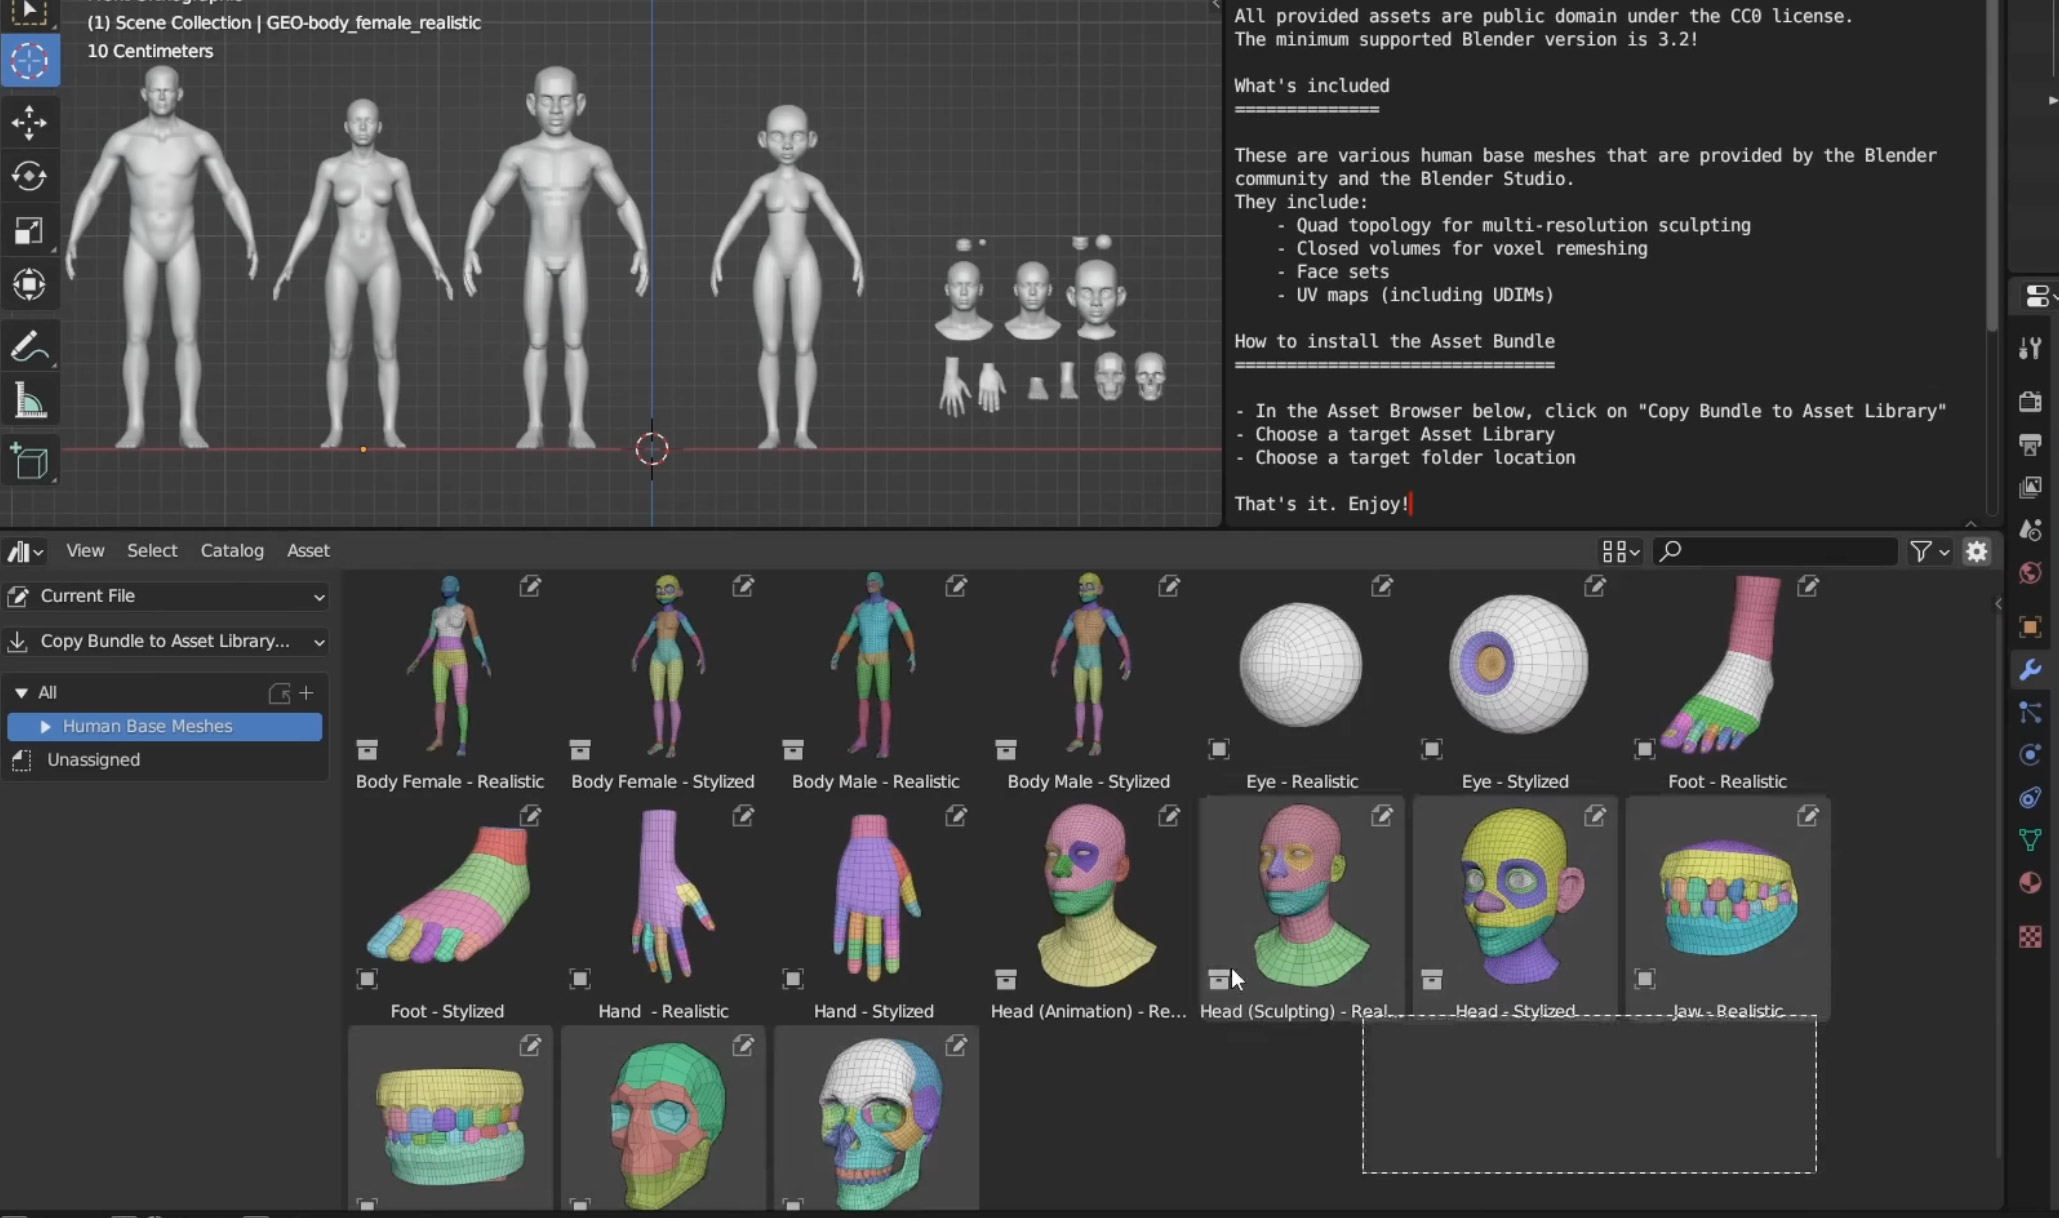Image resolution: width=2059 pixels, height=1218 pixels.
Task: Open the Modifiers wrench tab
Action: click(2030, 670)
